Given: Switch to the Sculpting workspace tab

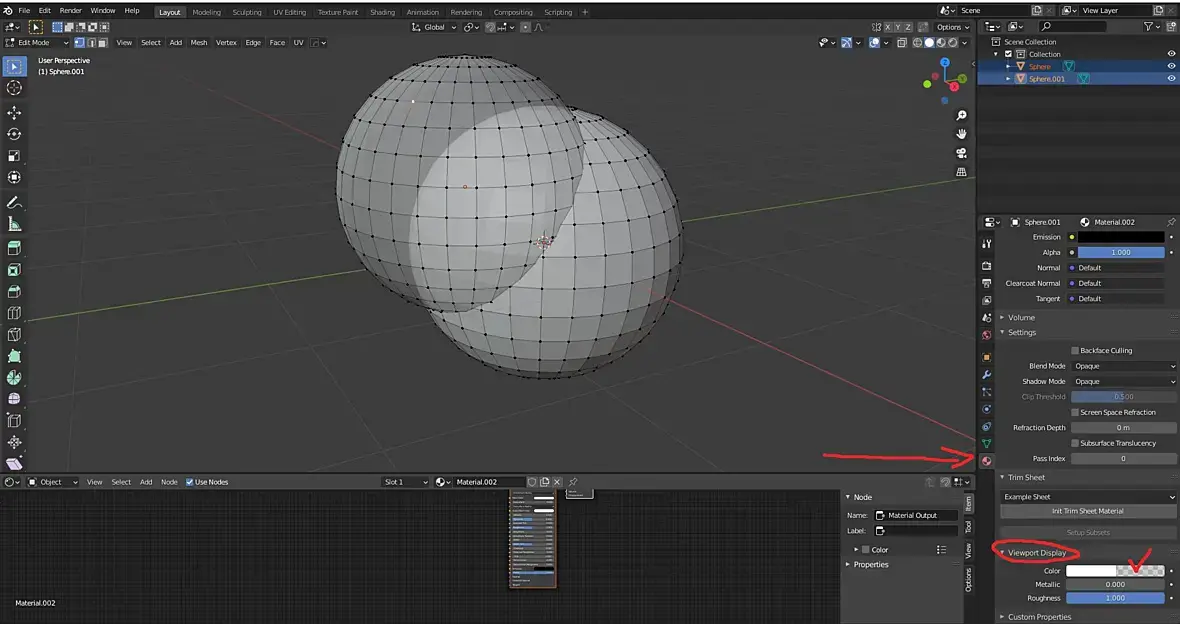Looking at the screenshot, I should tap(247, 12).
